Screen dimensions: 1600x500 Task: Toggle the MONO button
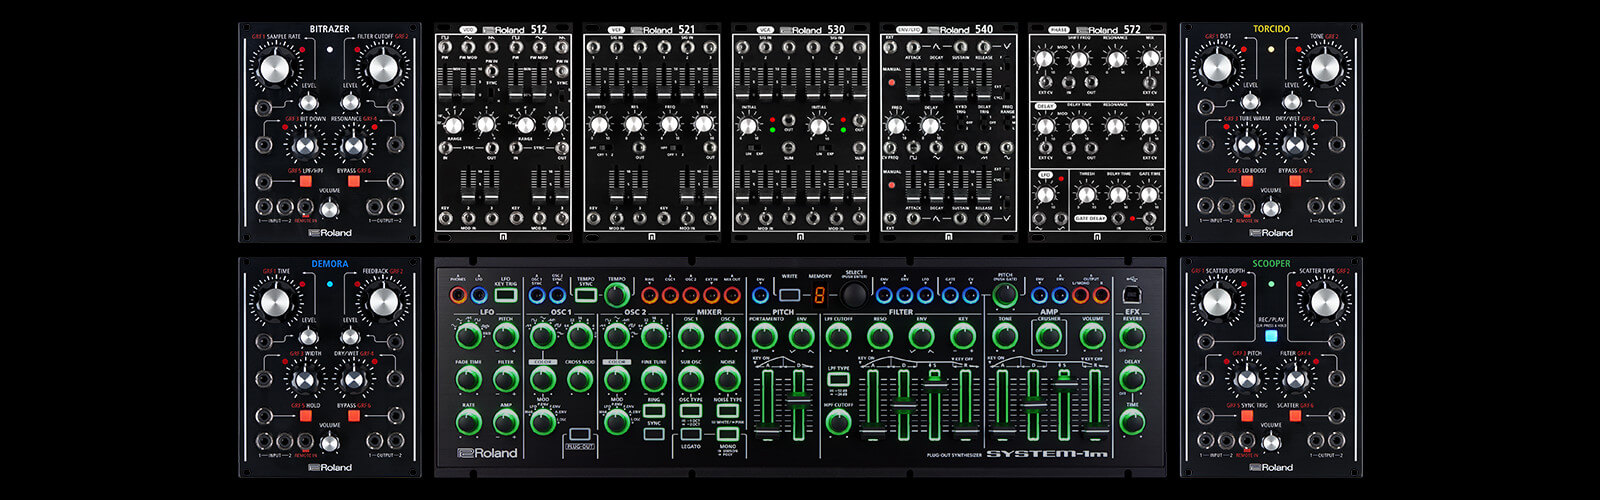pos(727,434)
